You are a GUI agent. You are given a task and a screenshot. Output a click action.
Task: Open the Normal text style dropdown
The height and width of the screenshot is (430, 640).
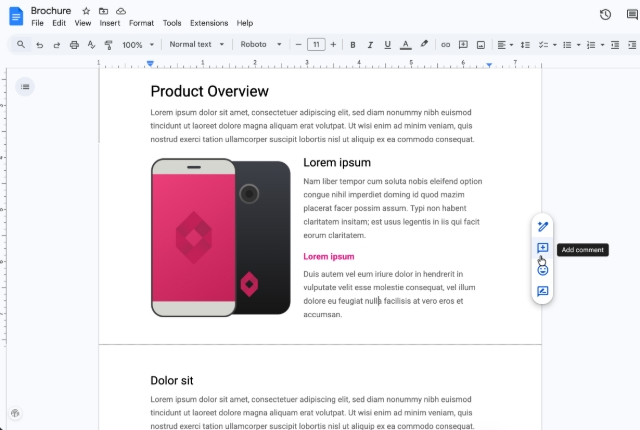point(197,44)
